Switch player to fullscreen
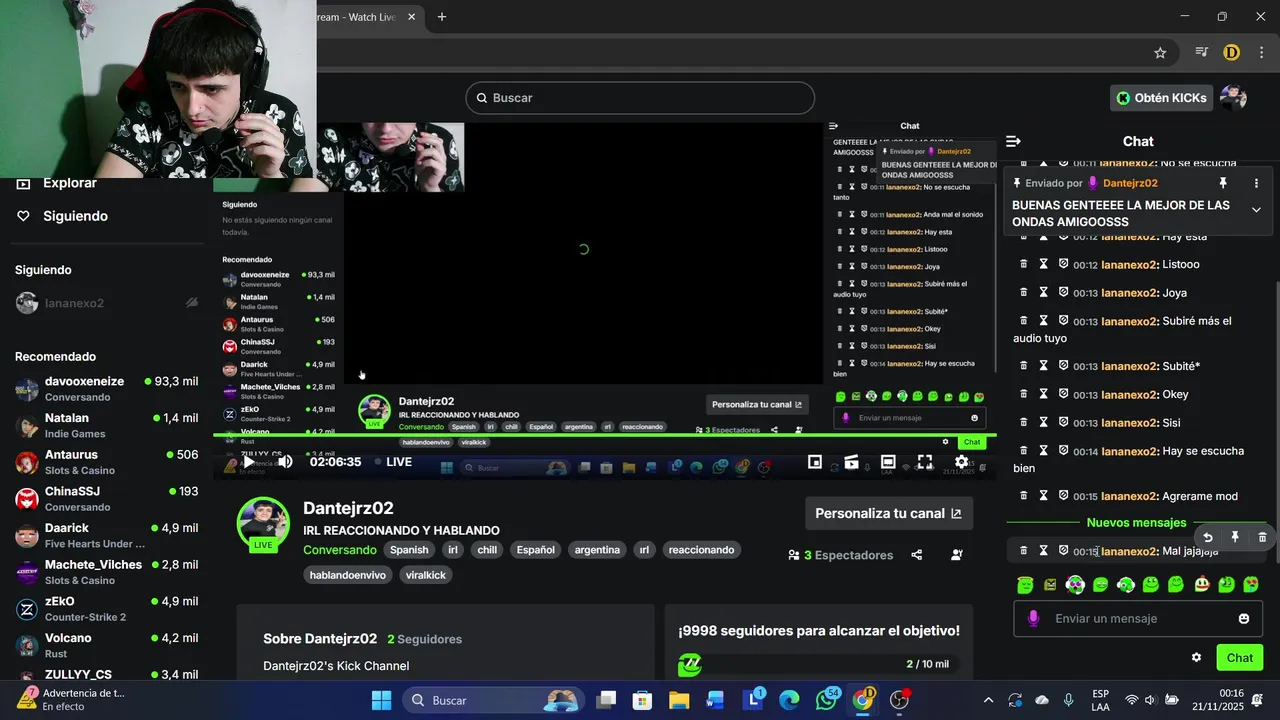 (x=925, y=462)
